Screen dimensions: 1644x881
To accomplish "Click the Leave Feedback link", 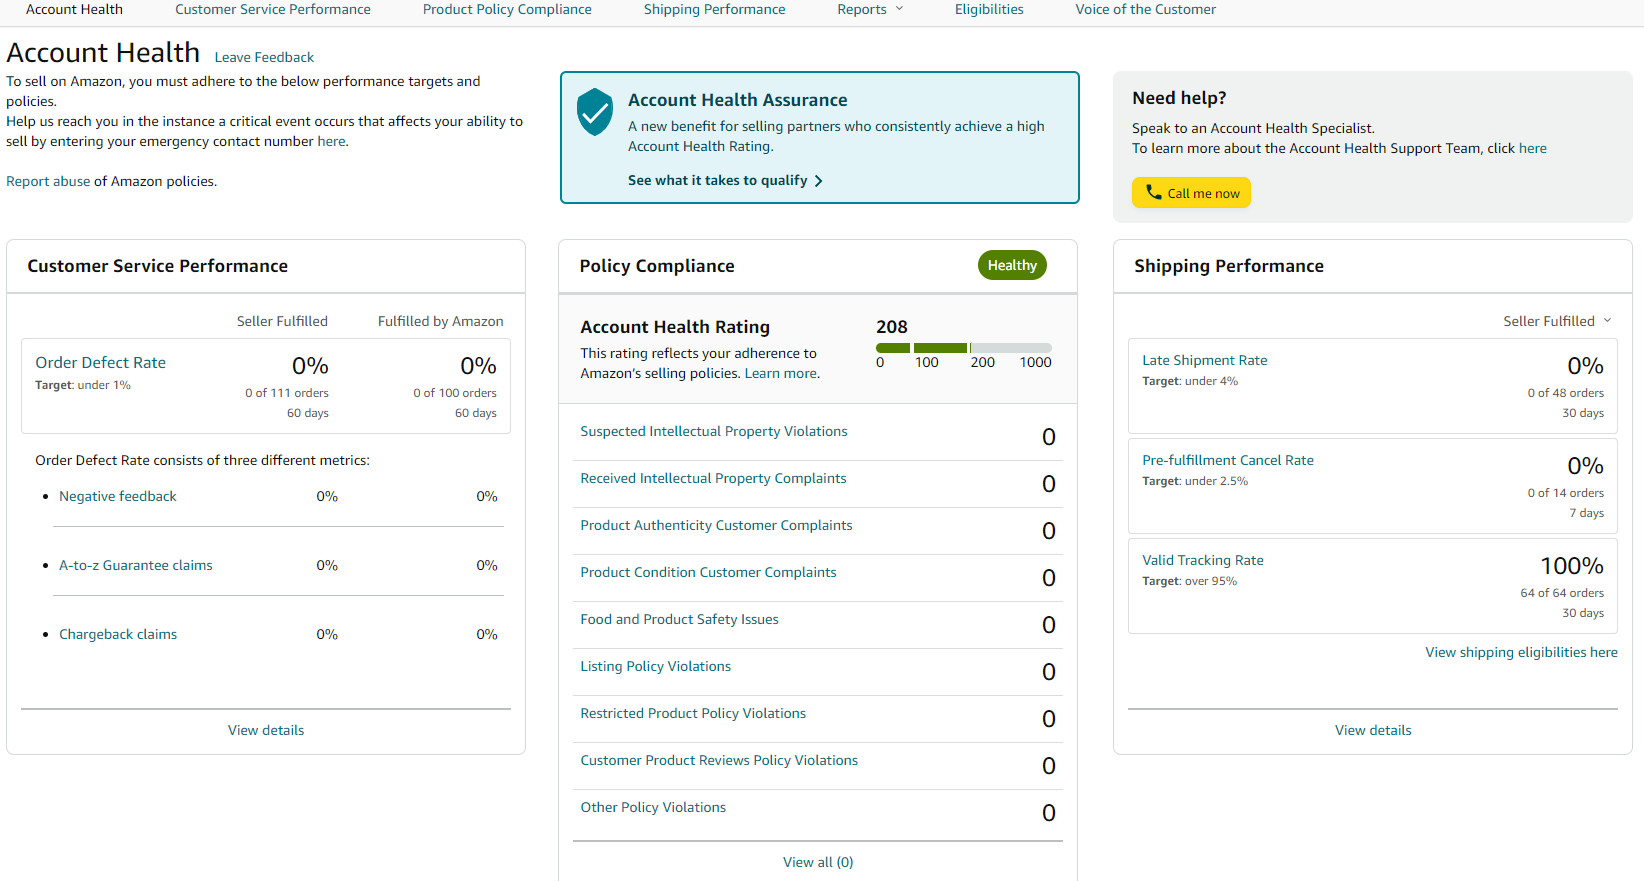I will tap(264, 57).
